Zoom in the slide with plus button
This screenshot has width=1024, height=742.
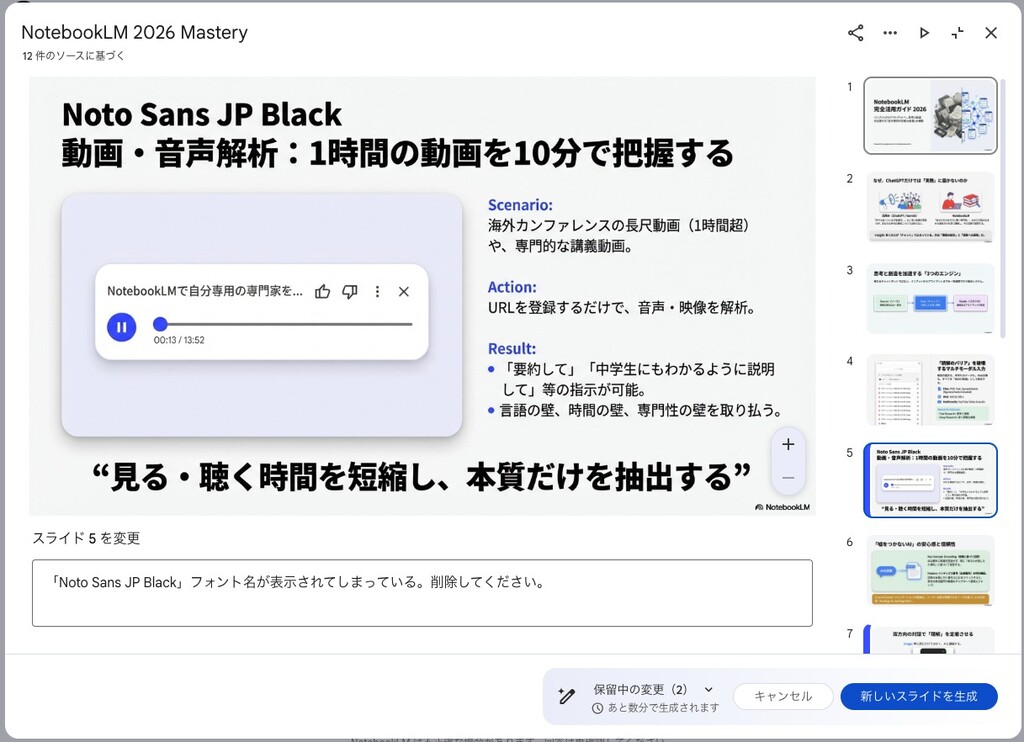coord(788,444)
